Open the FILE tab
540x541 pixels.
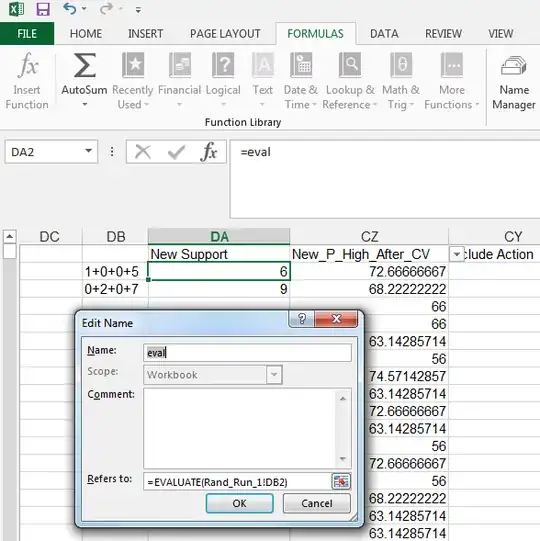click(27, 33)
